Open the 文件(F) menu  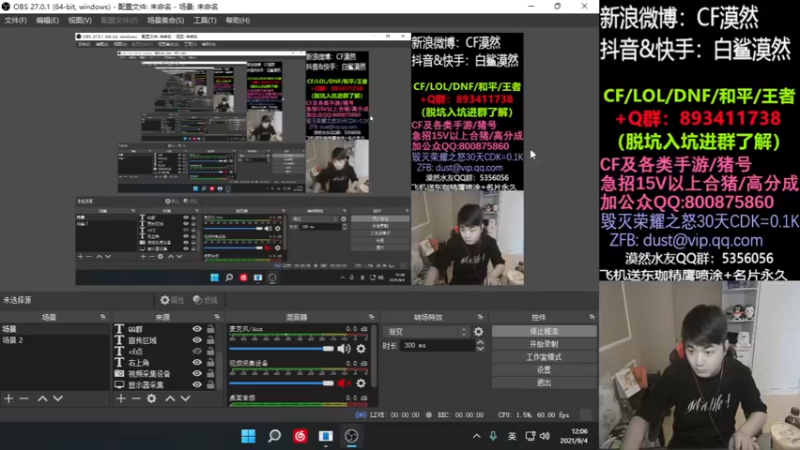pos(15,20)
